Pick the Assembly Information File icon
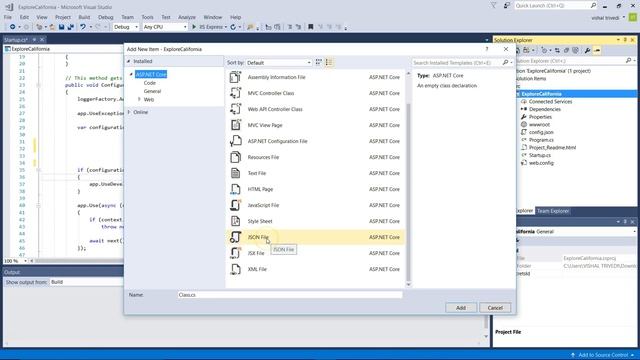This screenshot has height=360, width=640. (236, 77)
